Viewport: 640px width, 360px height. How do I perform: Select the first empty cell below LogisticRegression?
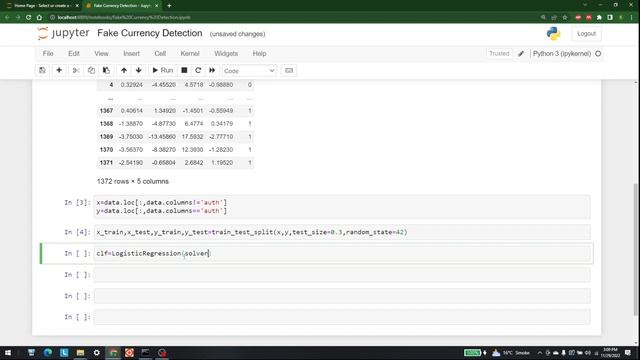342,275
